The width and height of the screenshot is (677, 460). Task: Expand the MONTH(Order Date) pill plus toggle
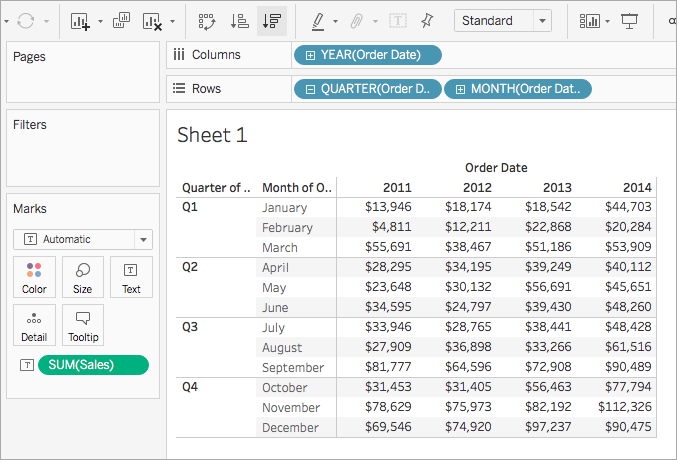(460, 89)
